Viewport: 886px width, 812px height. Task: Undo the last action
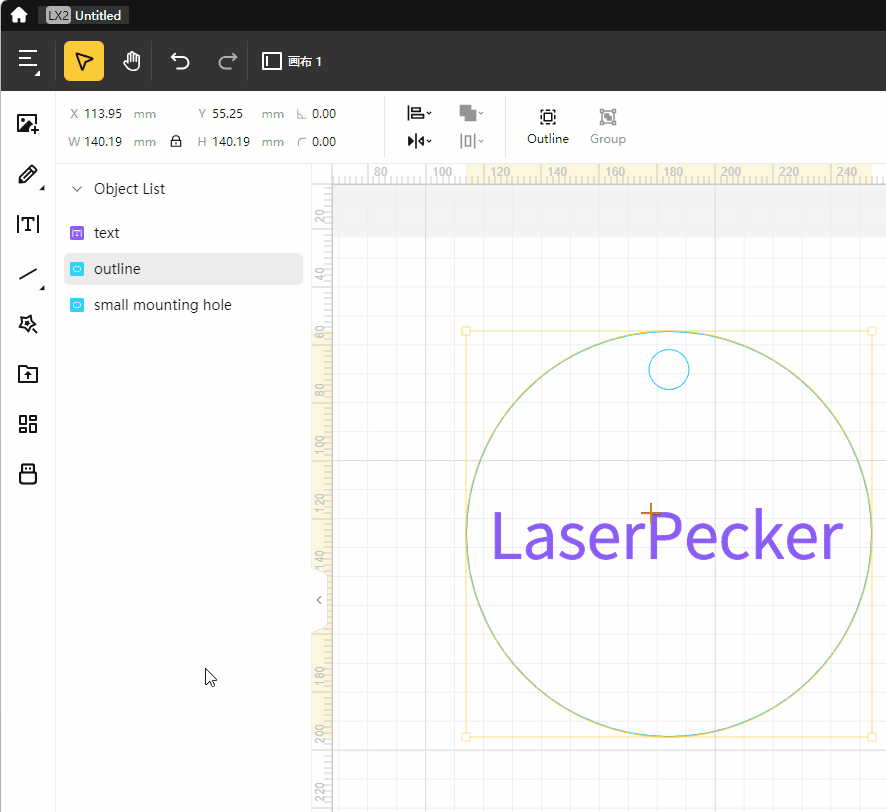pyautogui.click(x=180, y=61)
